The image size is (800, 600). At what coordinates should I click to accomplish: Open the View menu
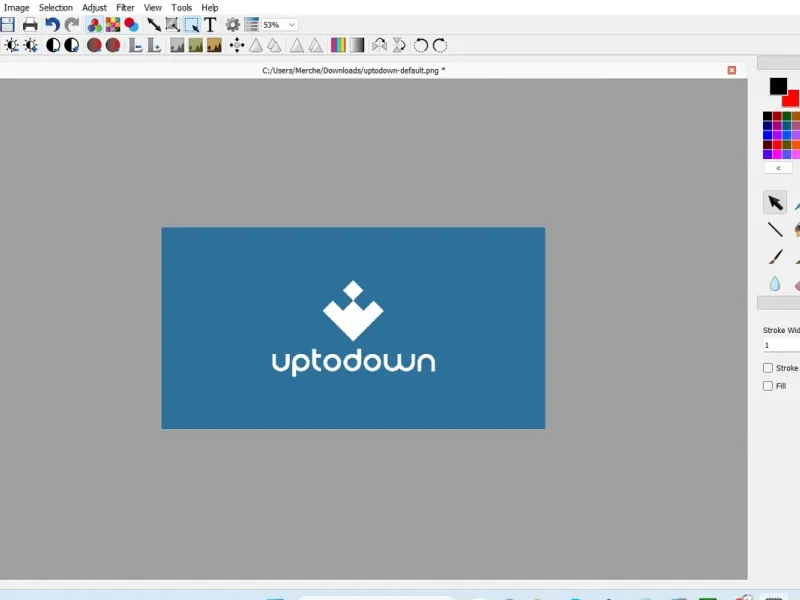153,8
